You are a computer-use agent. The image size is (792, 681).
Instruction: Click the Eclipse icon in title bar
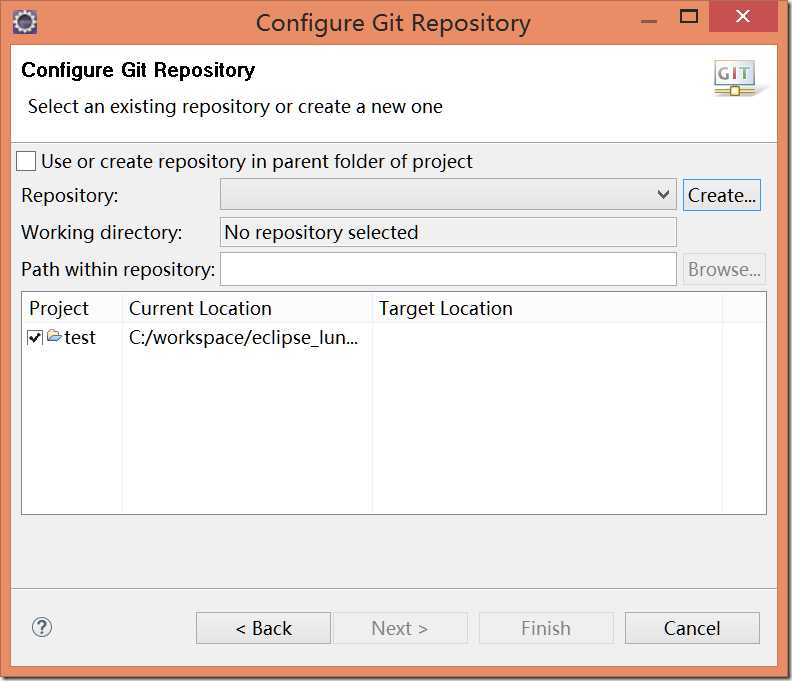click(24, 21)
